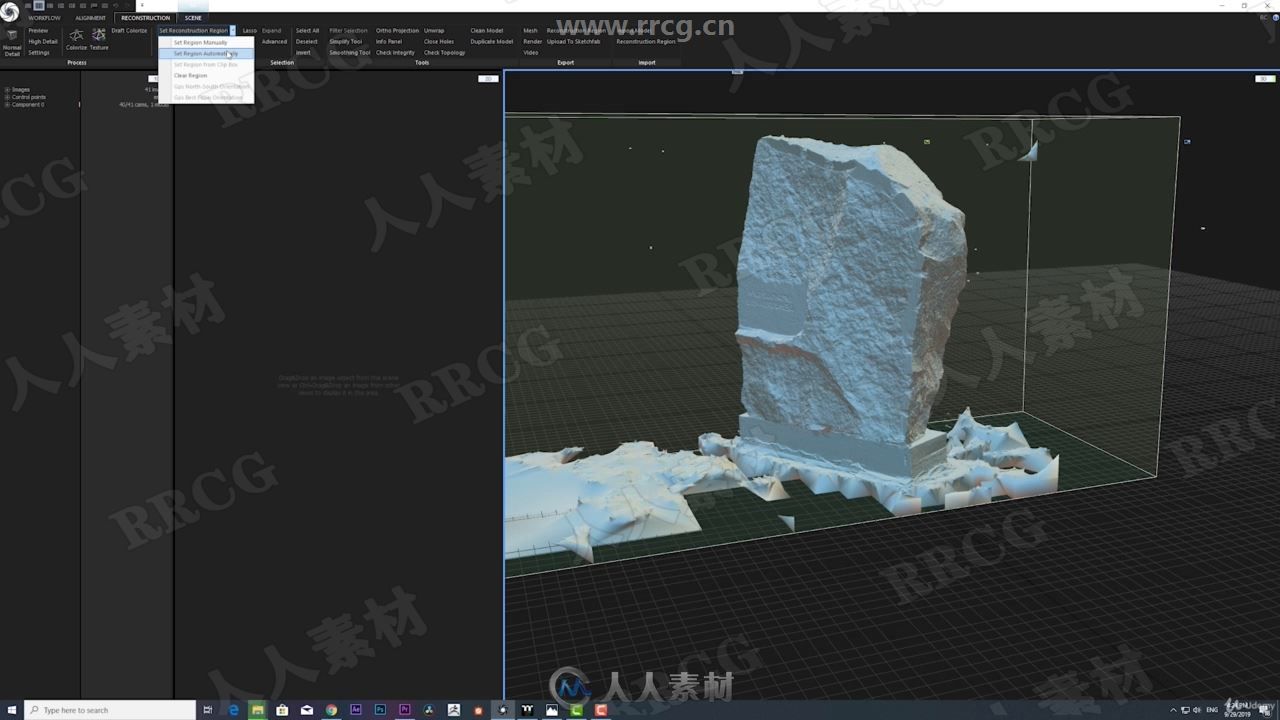The image size is (1280, 720).
Task: Activate the Lasso selection tool
Action: 250,31
